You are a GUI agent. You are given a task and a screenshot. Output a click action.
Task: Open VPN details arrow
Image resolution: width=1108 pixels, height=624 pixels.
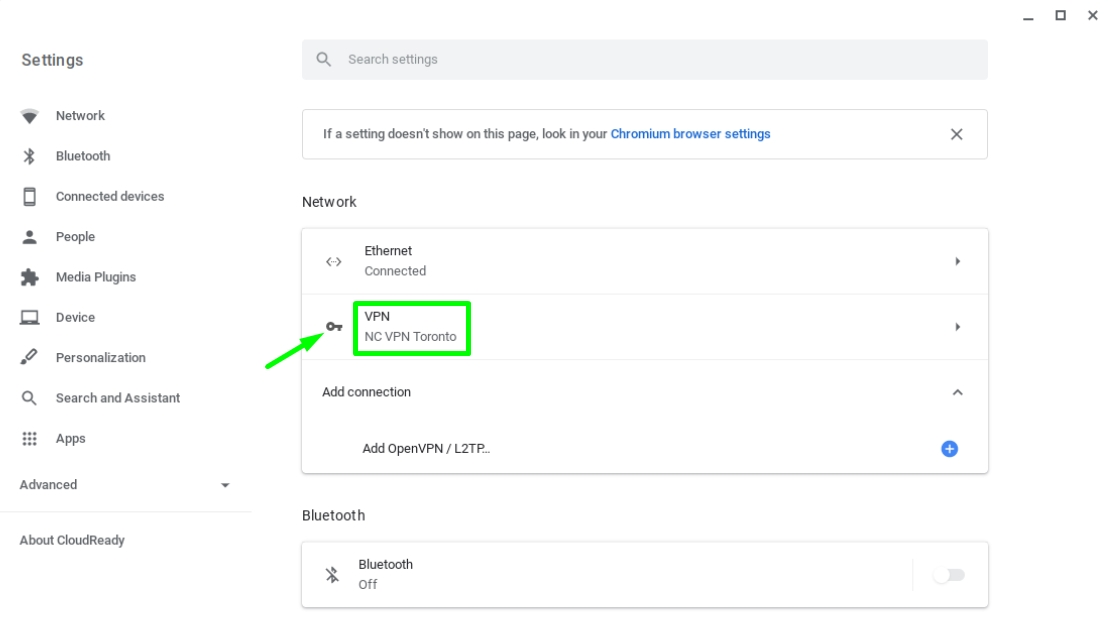click(957, 327)
